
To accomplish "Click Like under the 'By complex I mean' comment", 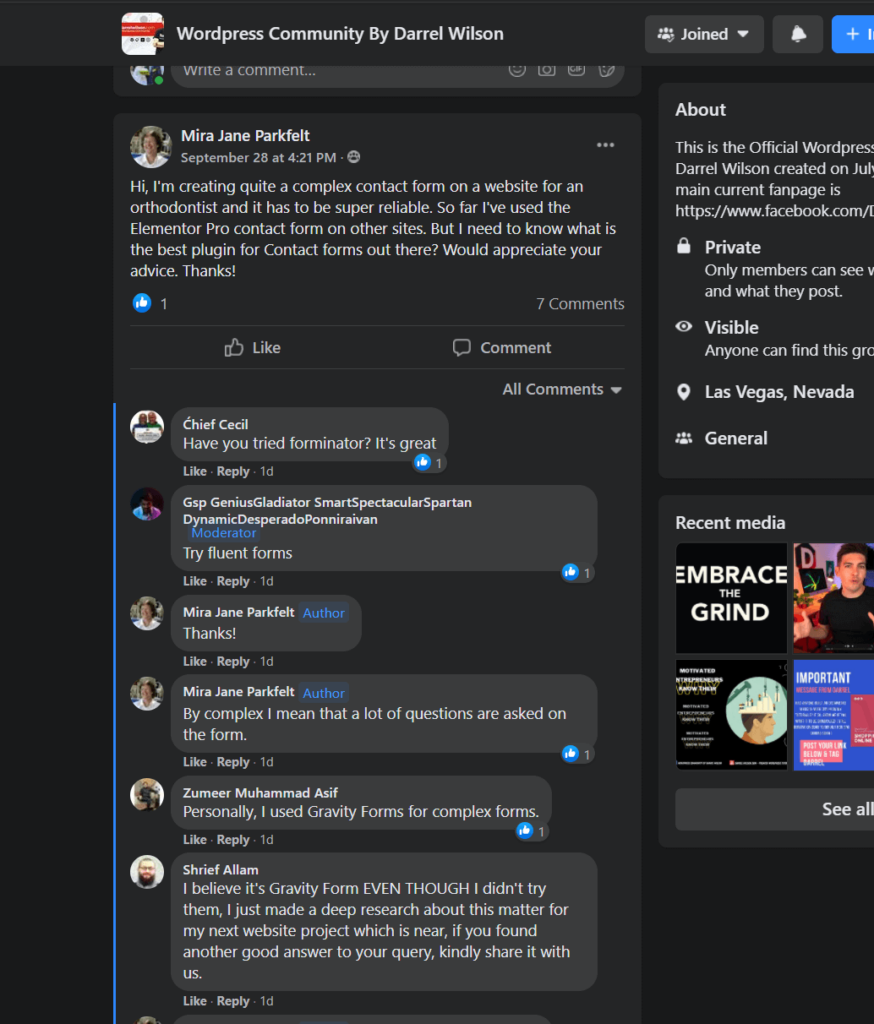I will point(195,761).
